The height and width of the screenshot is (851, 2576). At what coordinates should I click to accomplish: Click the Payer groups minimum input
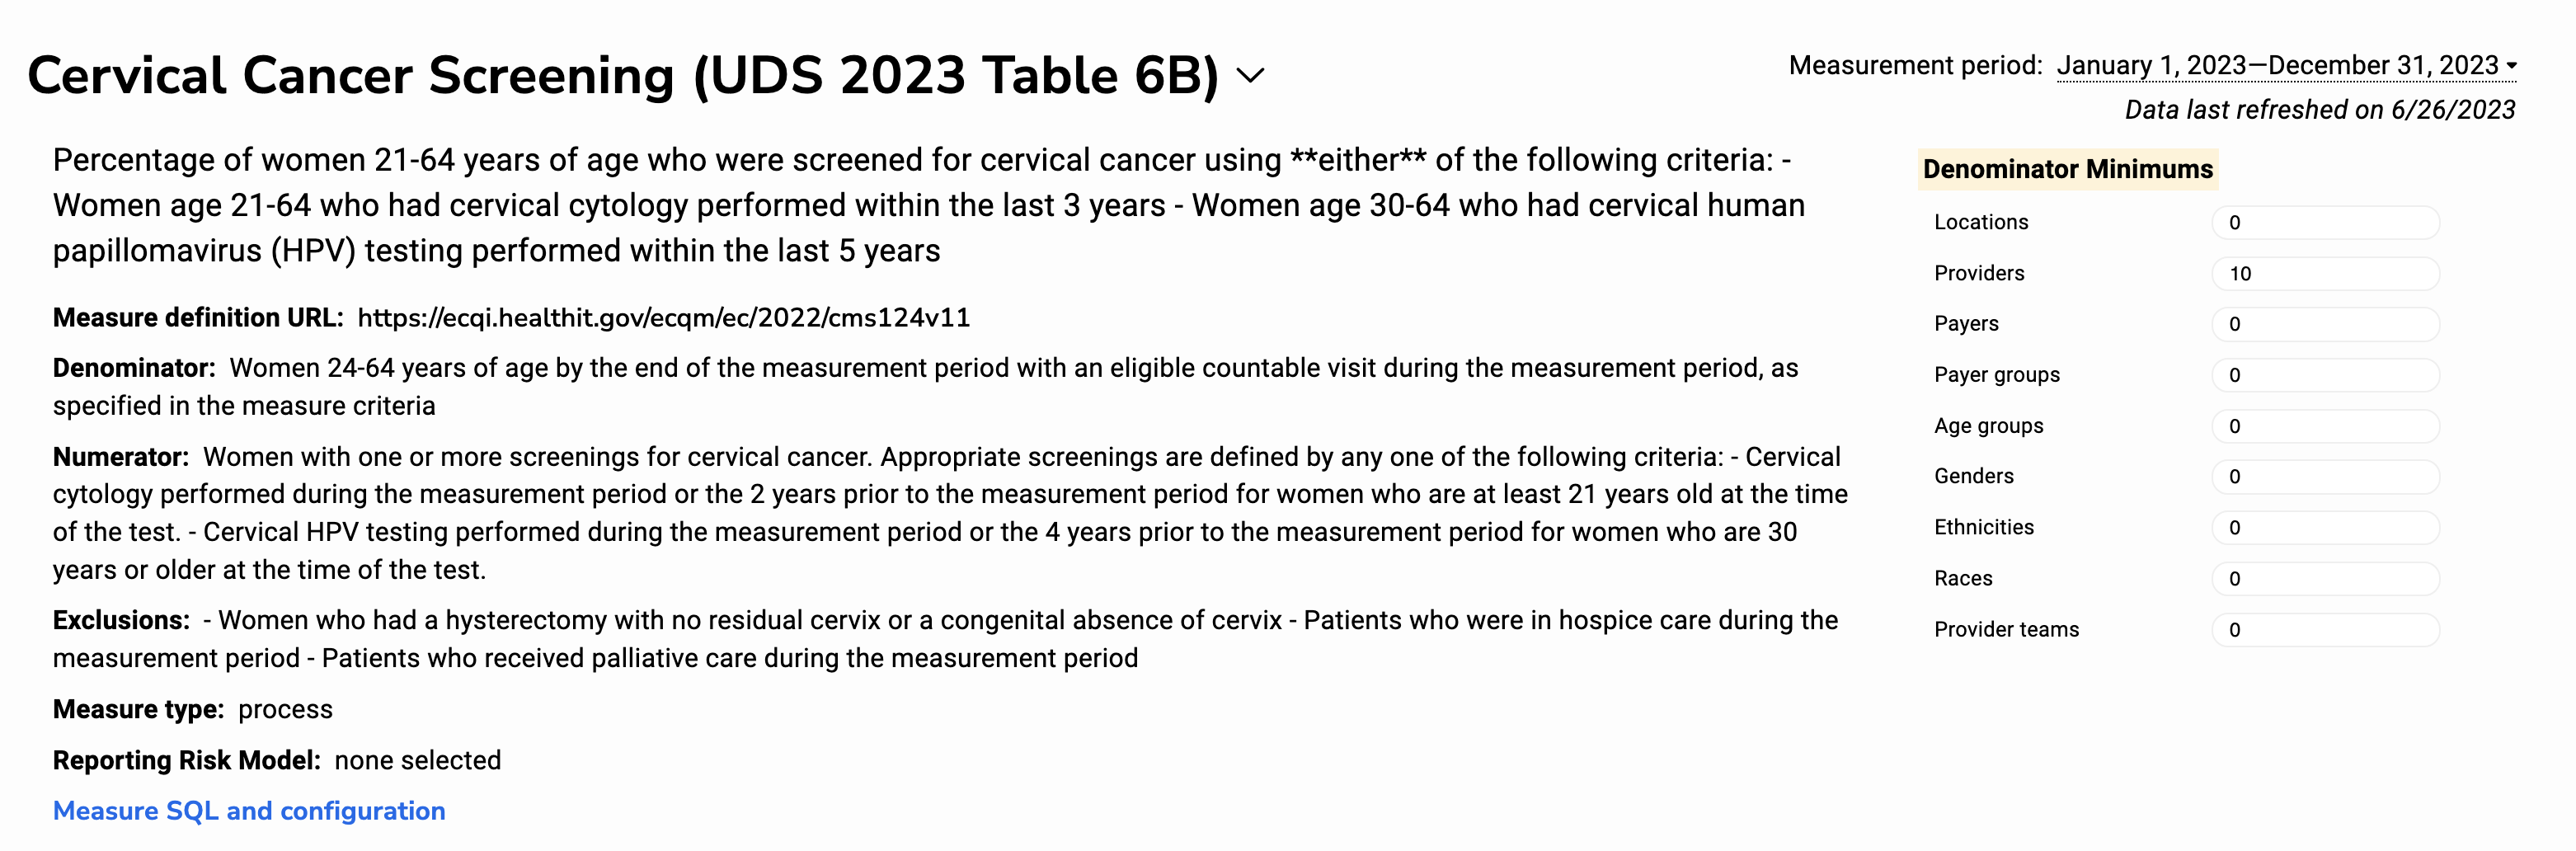tap(2324, 375)
